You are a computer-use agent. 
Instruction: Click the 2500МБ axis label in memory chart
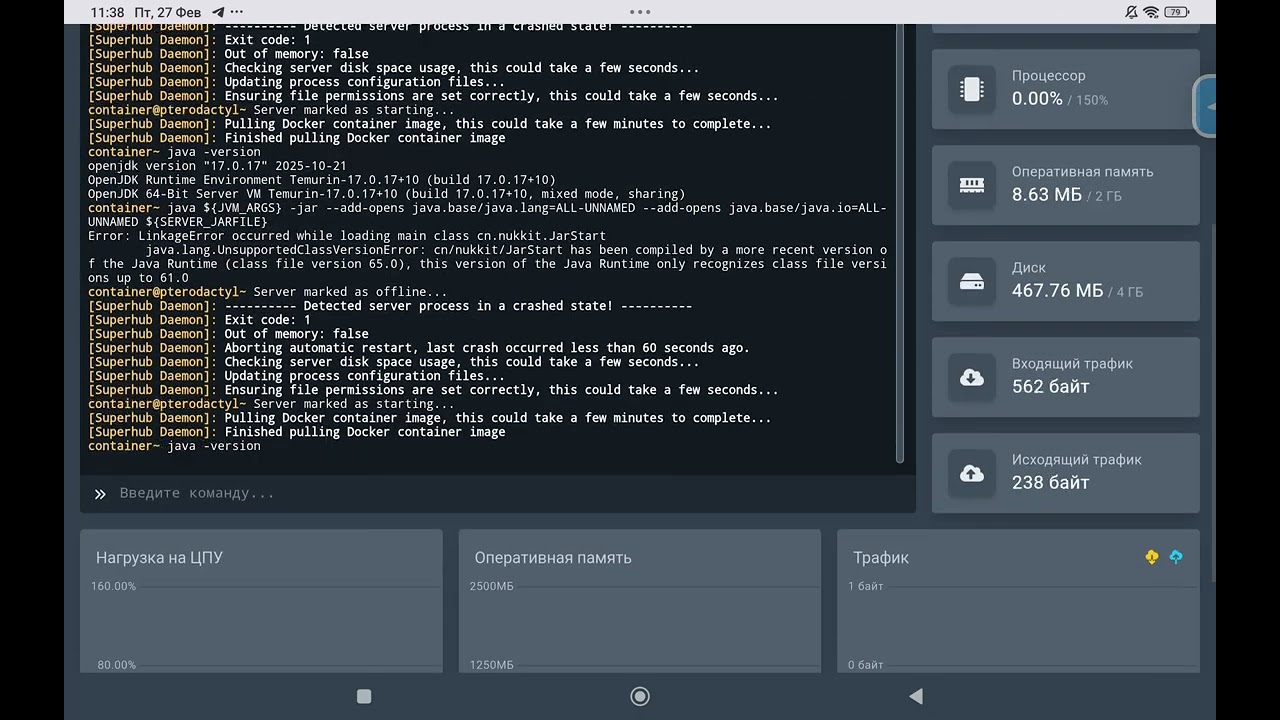(x=492, y=586)
